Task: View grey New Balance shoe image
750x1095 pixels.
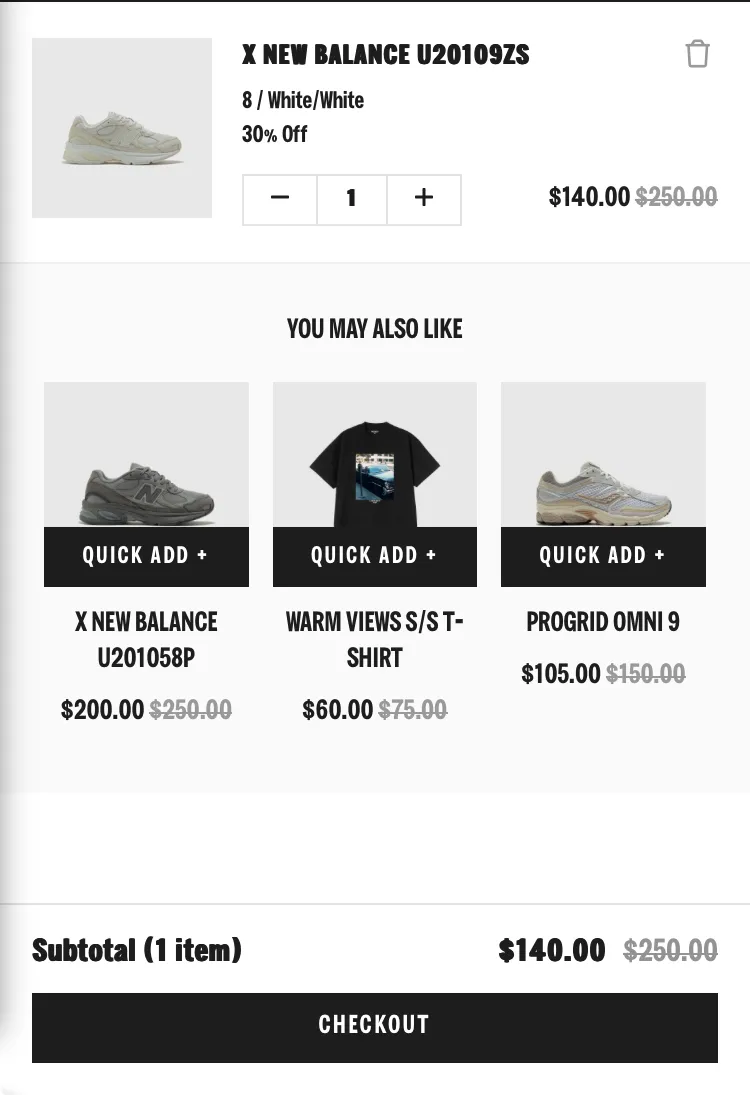Action: point(146,455)
